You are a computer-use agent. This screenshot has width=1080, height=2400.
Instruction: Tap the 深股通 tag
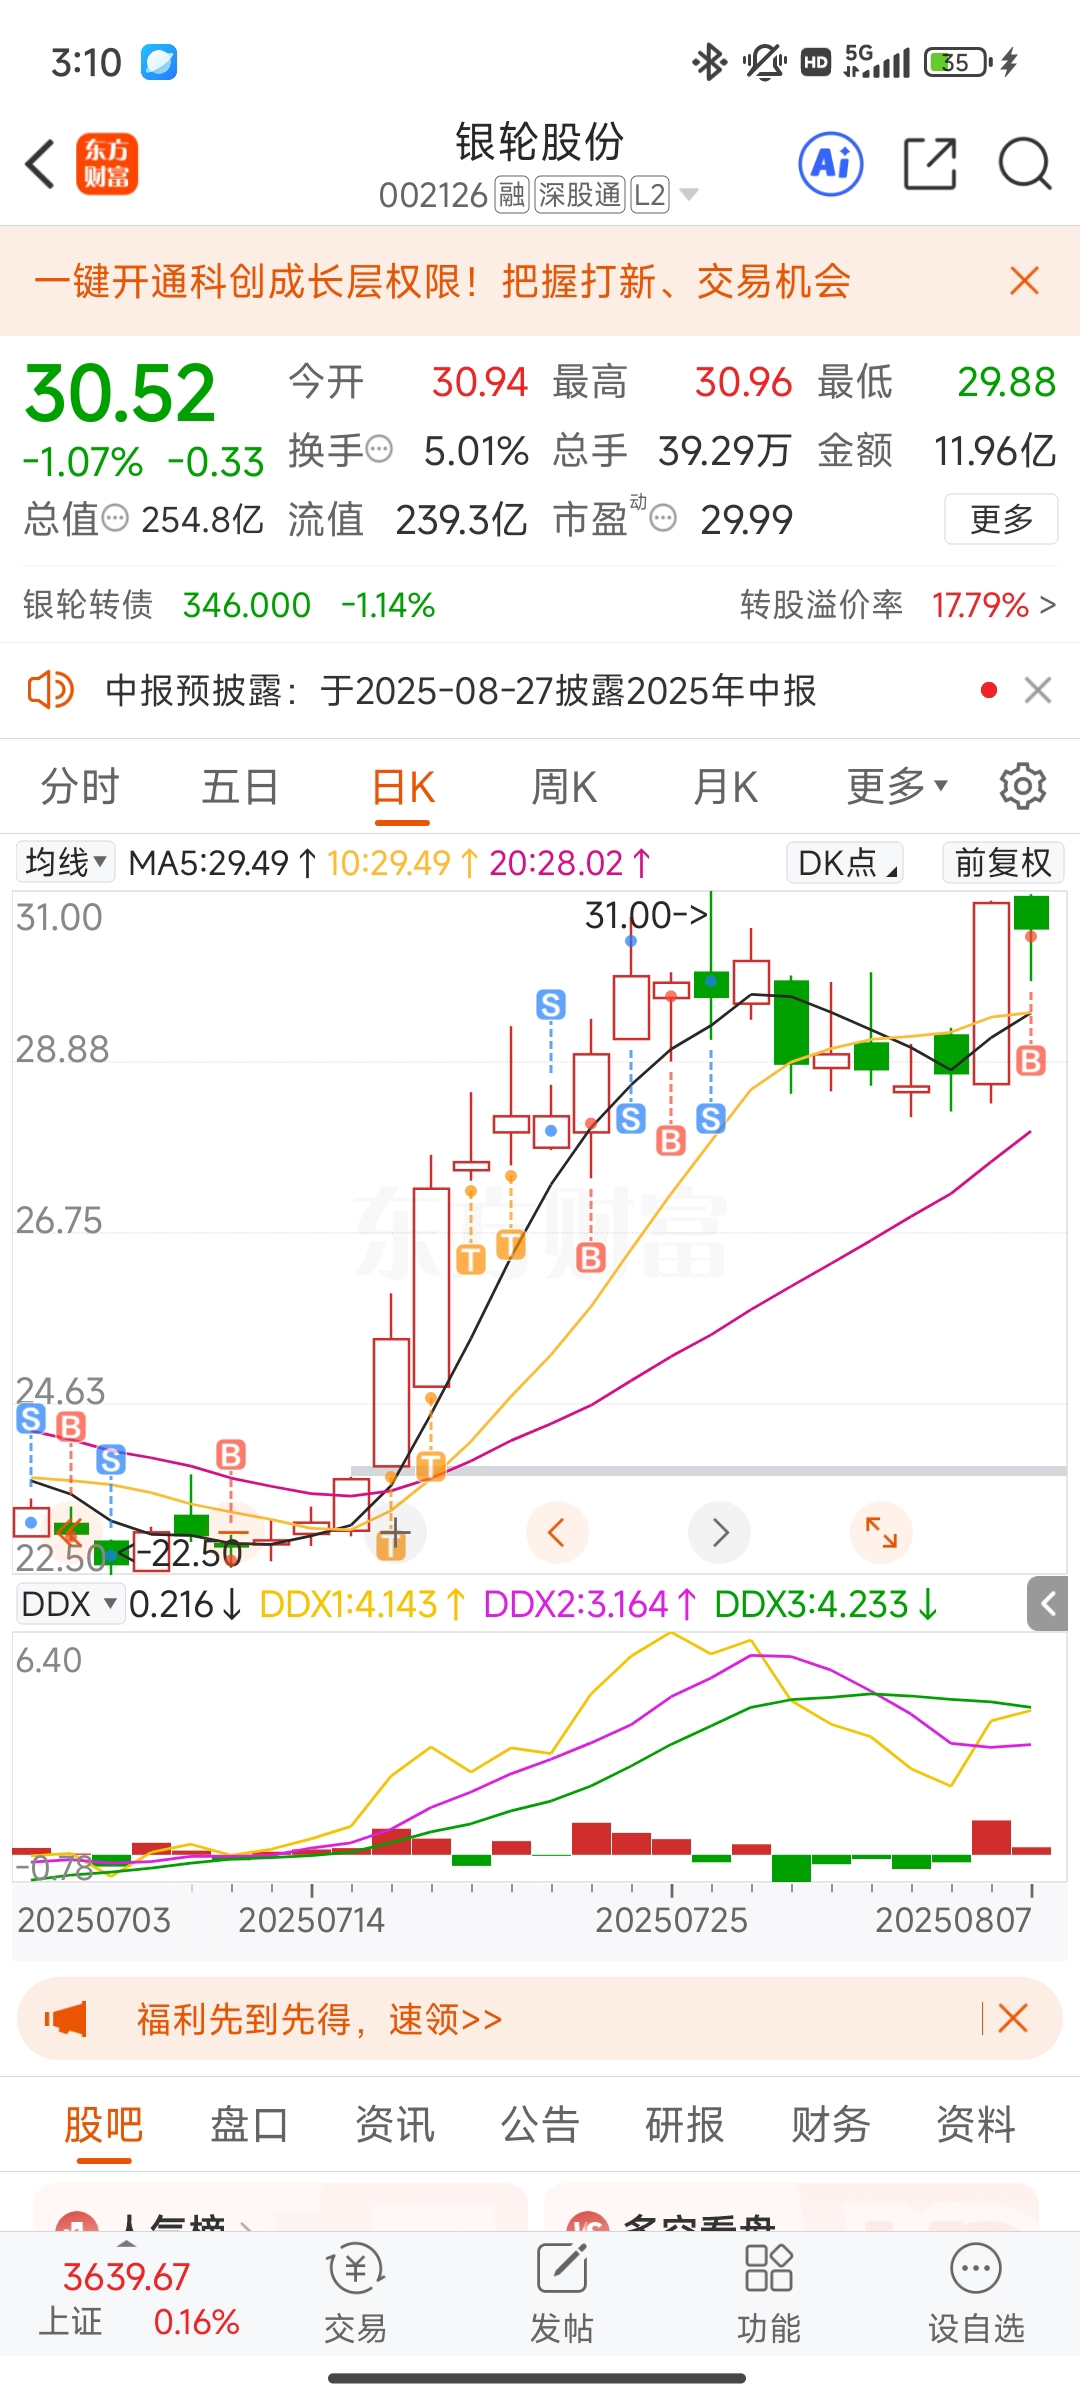click(580, 194)
